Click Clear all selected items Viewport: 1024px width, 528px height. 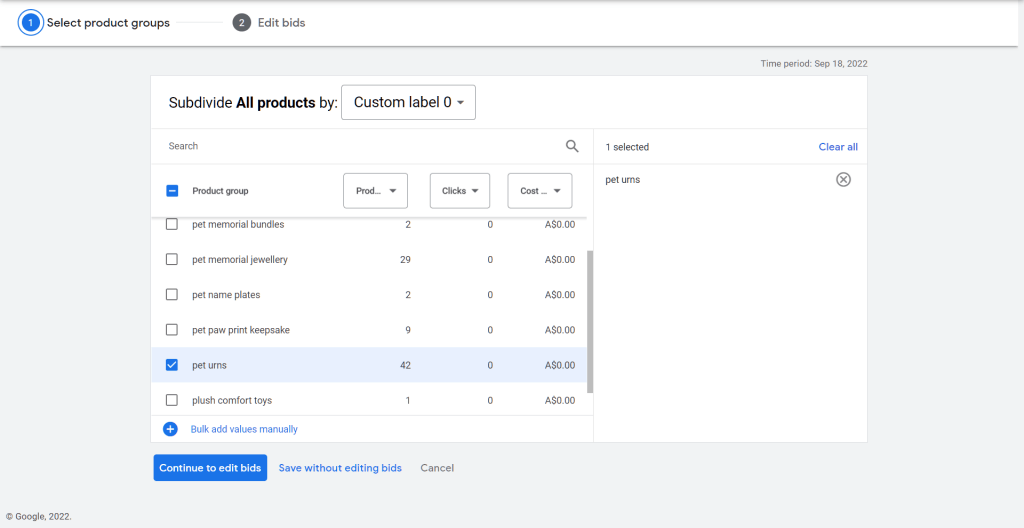[x=837, y=147]
